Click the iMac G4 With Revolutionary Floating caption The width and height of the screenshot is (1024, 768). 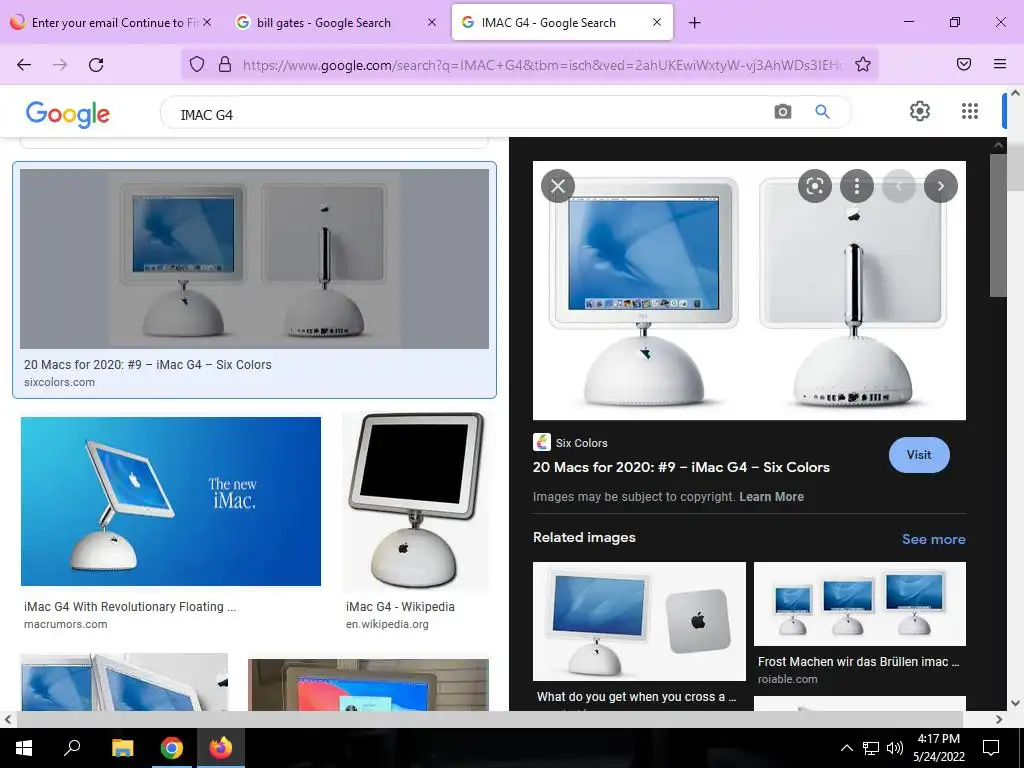[x=130, y=607]
